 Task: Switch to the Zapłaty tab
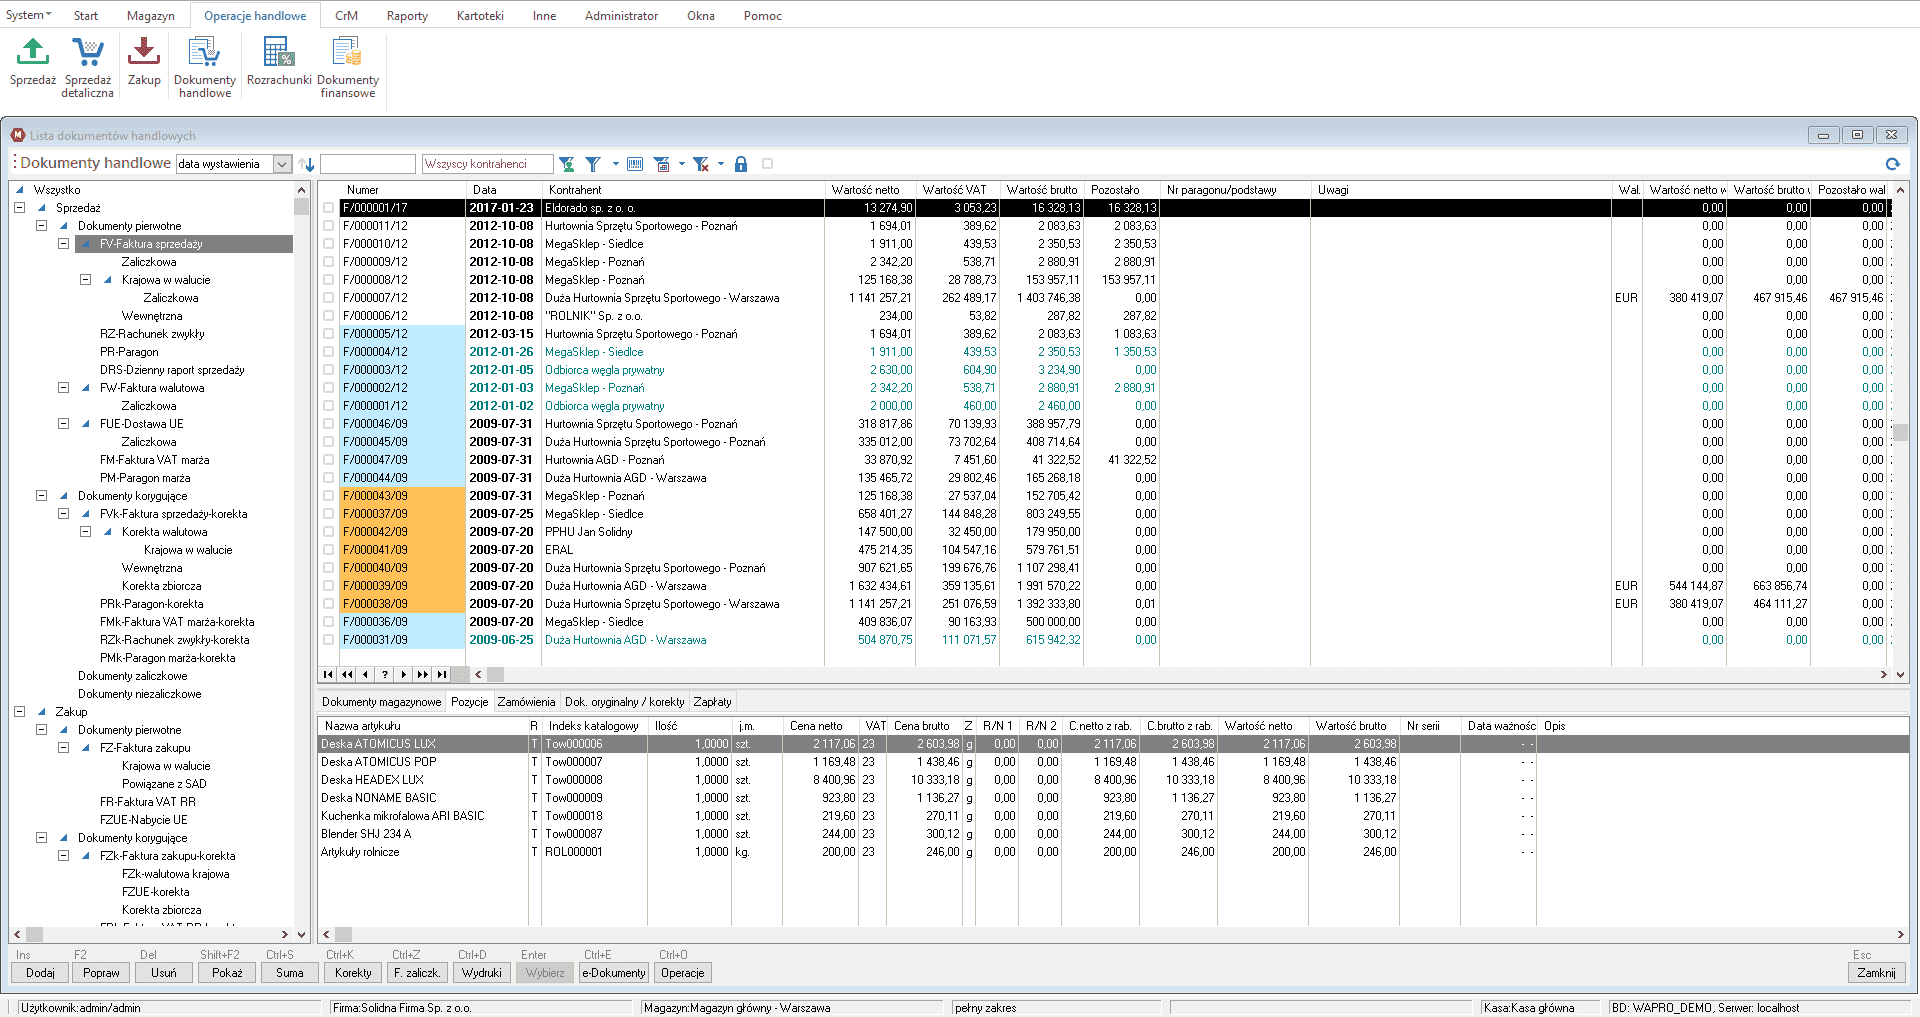click(x=712, y=702)
